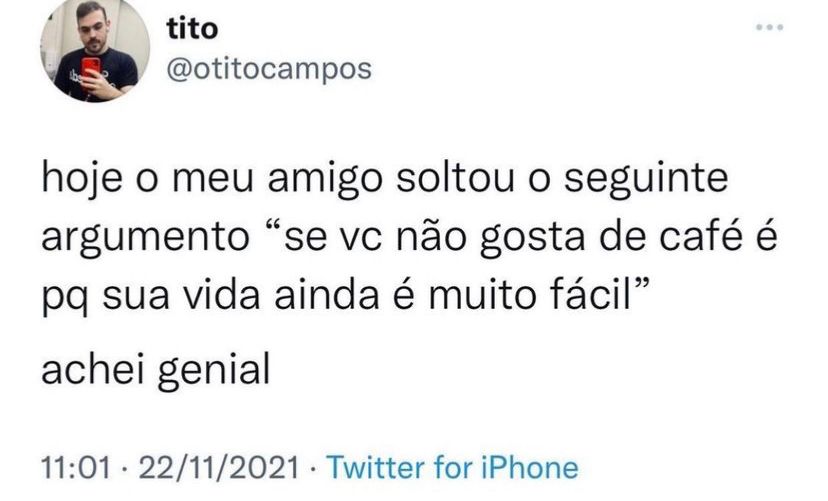Image resolution: width=828 pixels, height=501 pixels.
Task: Open the three-dot more options menu
Action: click(769, 27)
